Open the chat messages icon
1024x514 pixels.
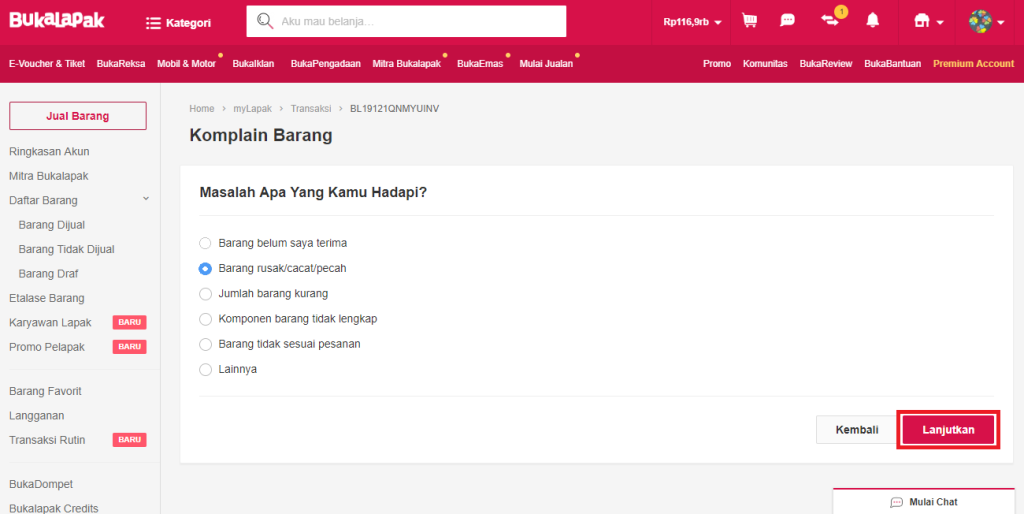788,21
